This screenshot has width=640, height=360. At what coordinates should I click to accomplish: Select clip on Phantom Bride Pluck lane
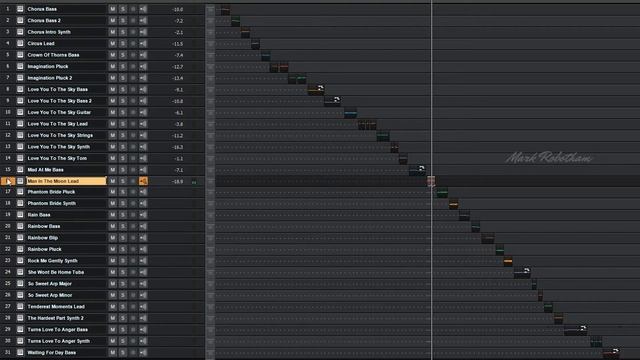pyautogui.click(x=442, y=193)
